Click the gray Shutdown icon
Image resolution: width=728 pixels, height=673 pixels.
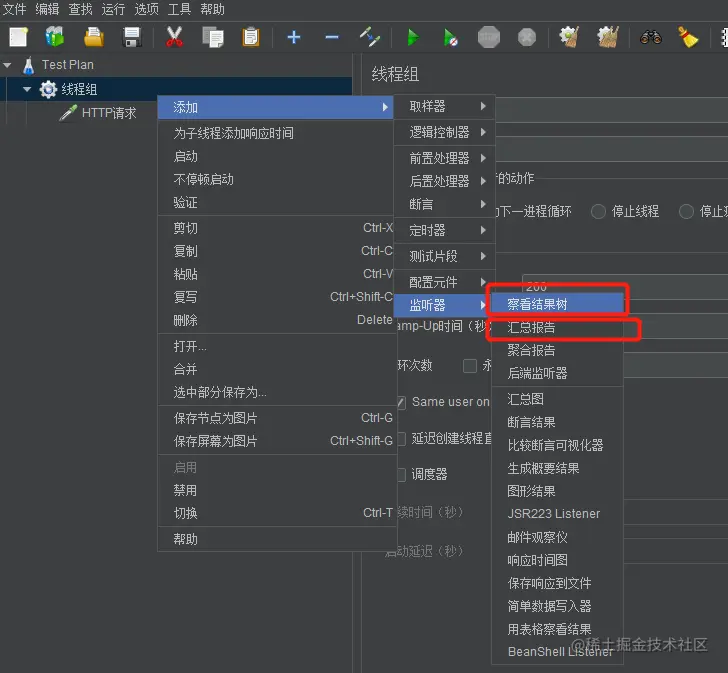[x=526, y=37]
